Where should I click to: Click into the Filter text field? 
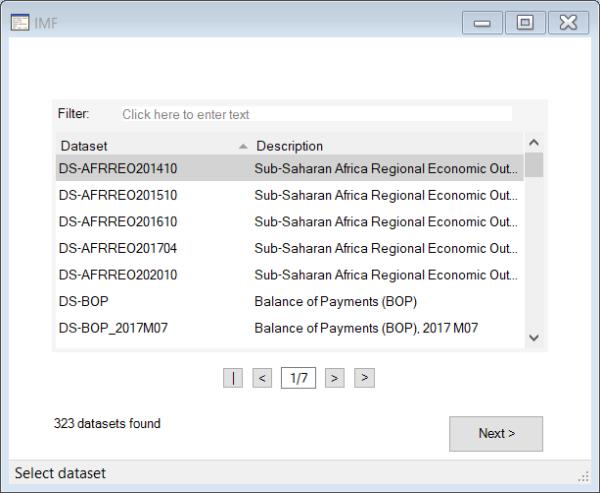click(x=315, y=115)
